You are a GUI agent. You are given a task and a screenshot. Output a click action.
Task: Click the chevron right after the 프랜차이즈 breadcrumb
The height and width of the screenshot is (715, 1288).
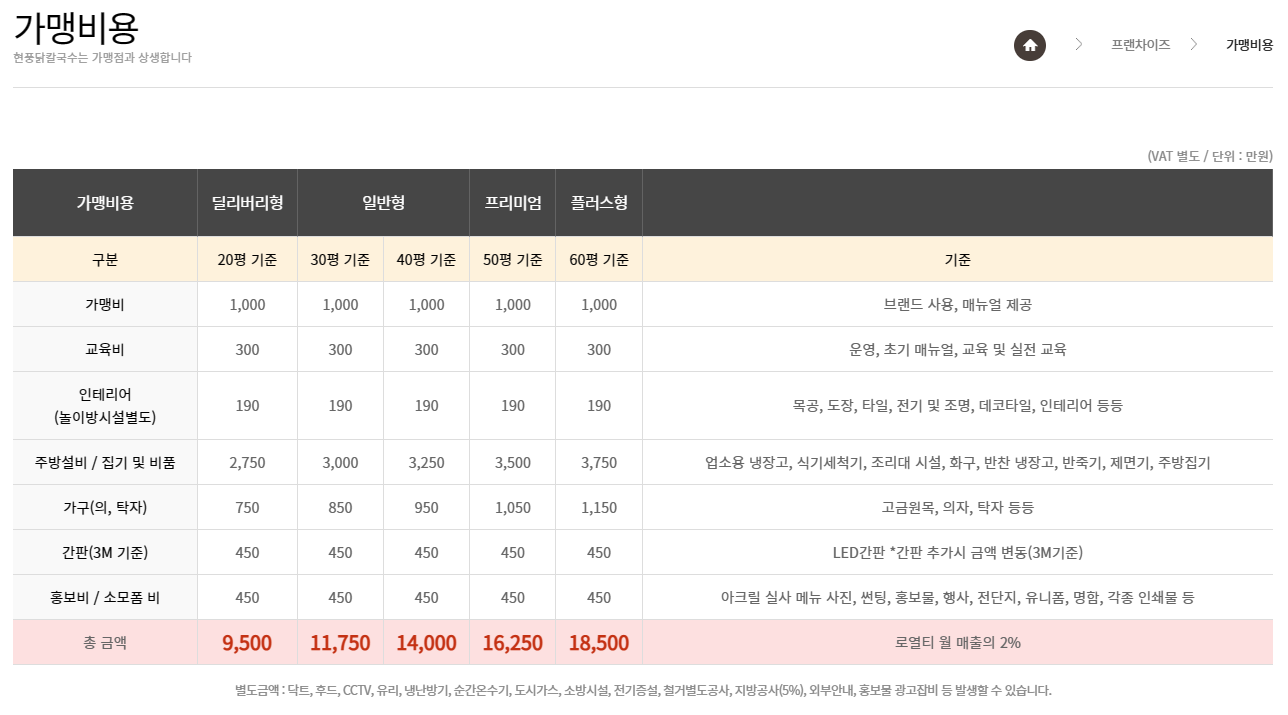click(1193, 45)
